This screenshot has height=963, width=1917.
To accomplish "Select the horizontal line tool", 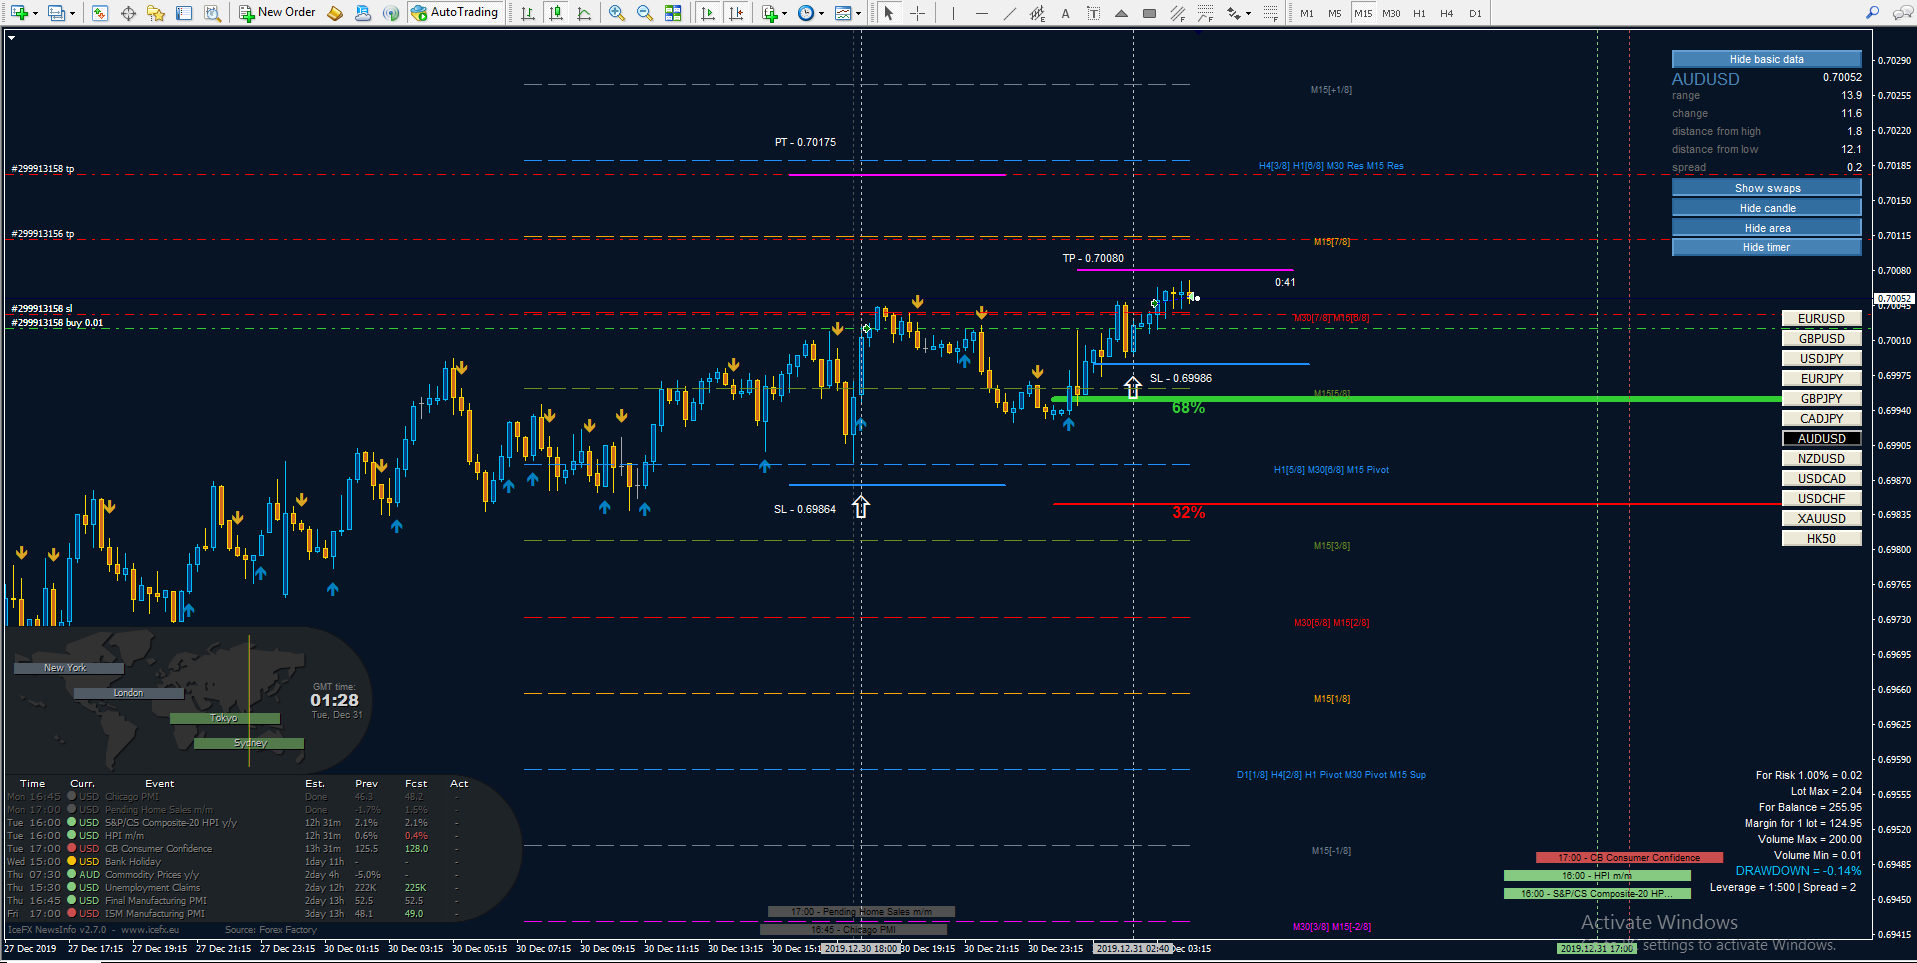I will tap(981, 13).
